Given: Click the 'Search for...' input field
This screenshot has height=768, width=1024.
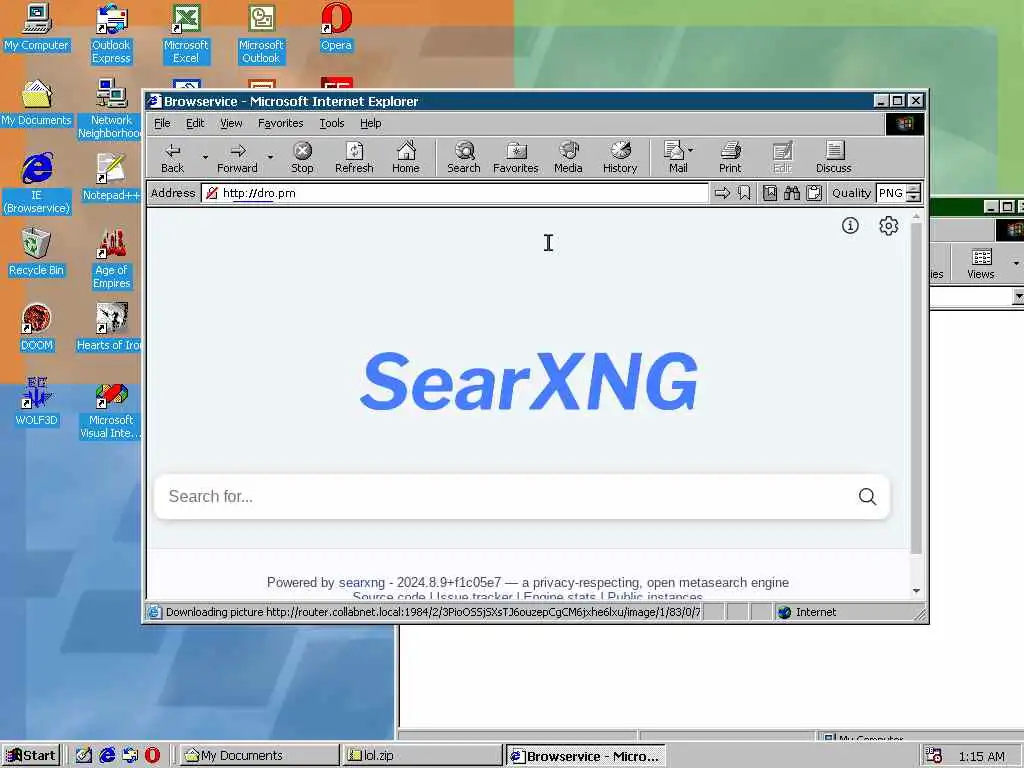Looking at the screenshot, I should pos(509,496).
